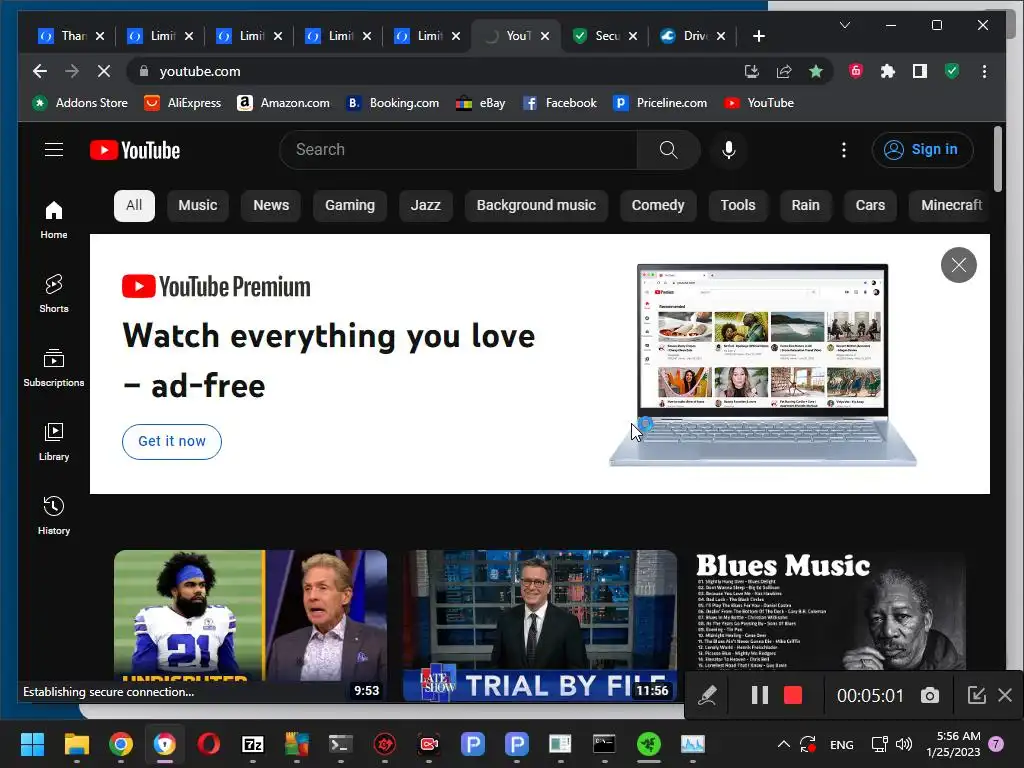The width and height of the screenshot is (1024, 768).
Task: Stop page loading button
Action: [104, 71]
